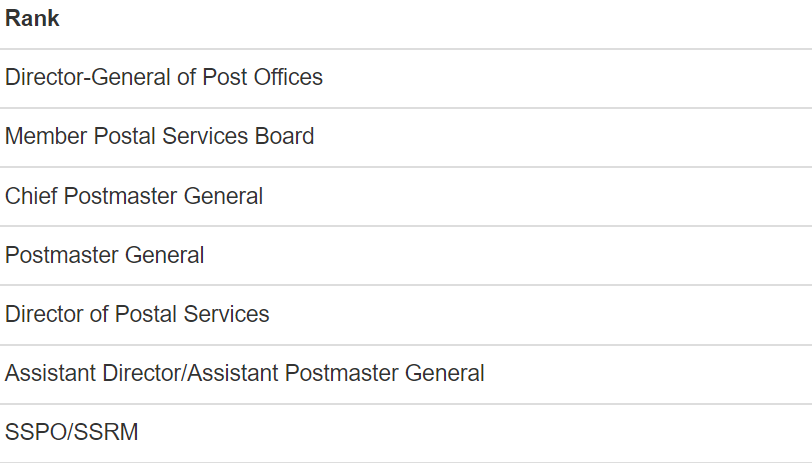Click the Member Postal Services Board entry
The height and width of the screenshot is (463, 812).
(x=160, y=136)
